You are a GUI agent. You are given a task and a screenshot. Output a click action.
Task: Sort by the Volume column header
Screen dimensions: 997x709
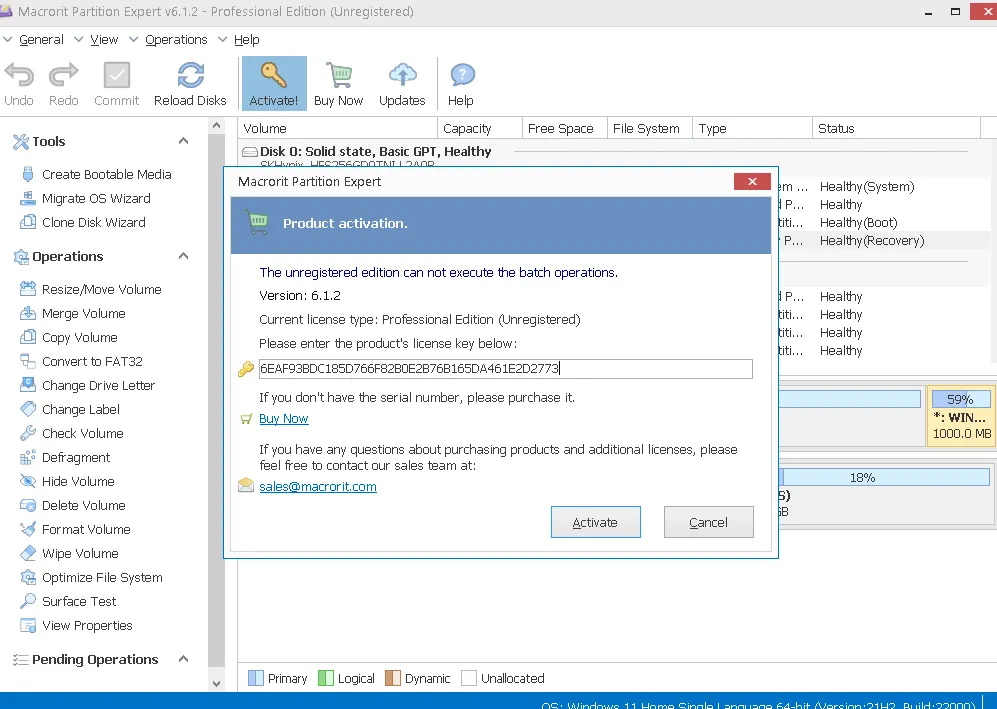point(338,128)
